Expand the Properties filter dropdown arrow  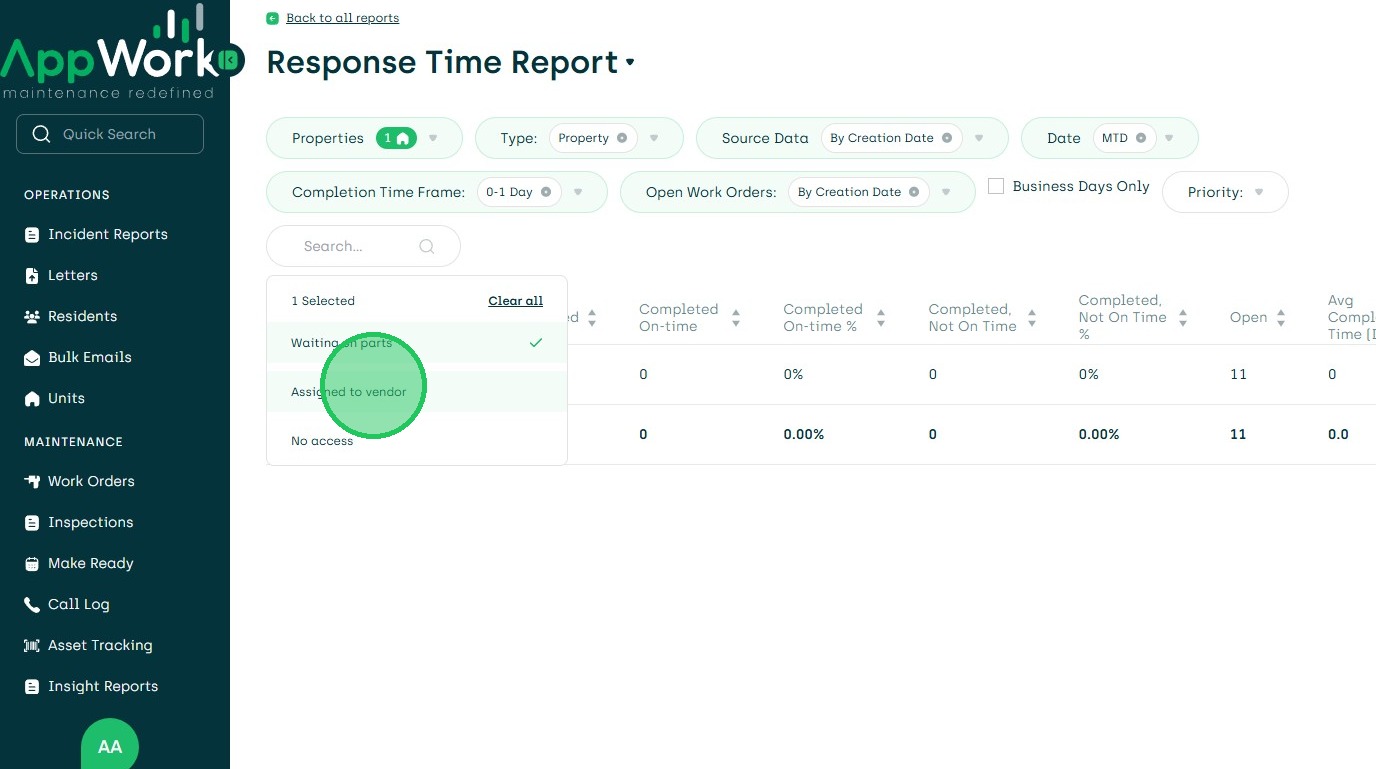tap(433, 138)
